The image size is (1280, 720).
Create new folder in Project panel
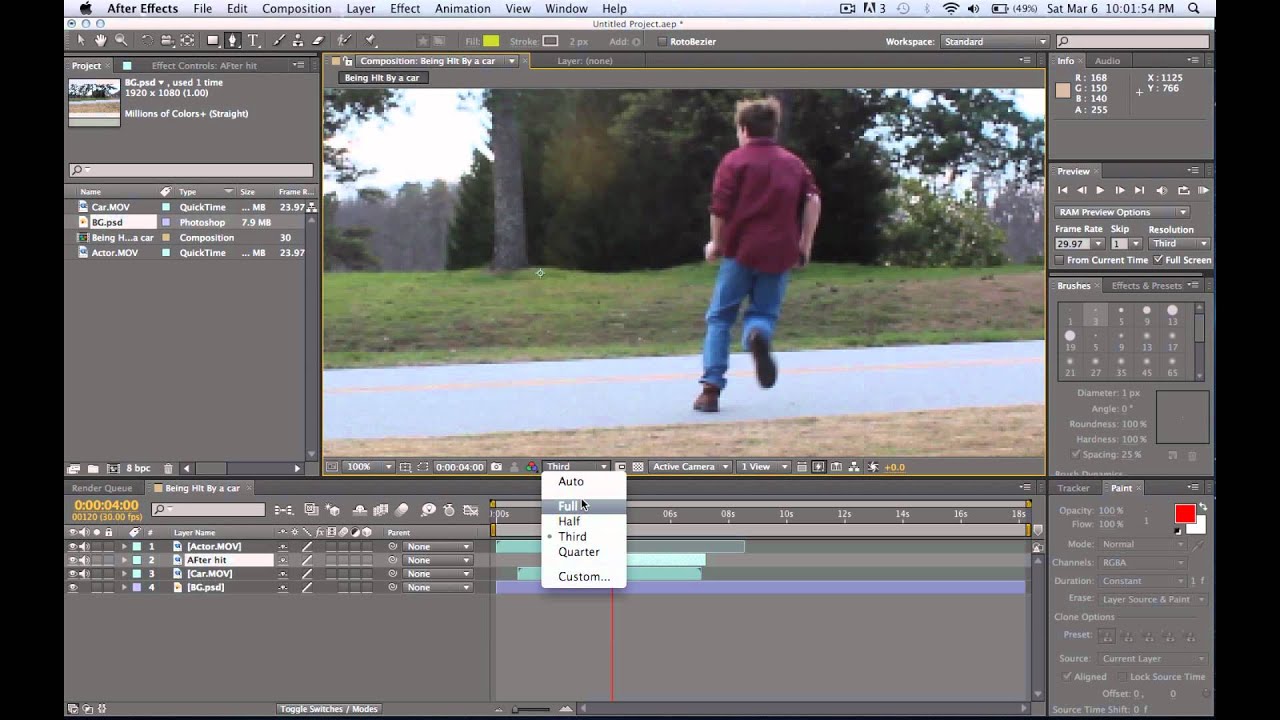pos(92,468)
